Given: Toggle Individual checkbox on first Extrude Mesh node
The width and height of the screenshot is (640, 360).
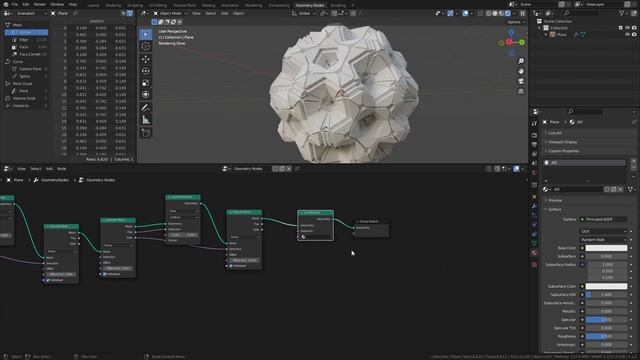Looking at the screenshot, I should (x=48, y=280).
